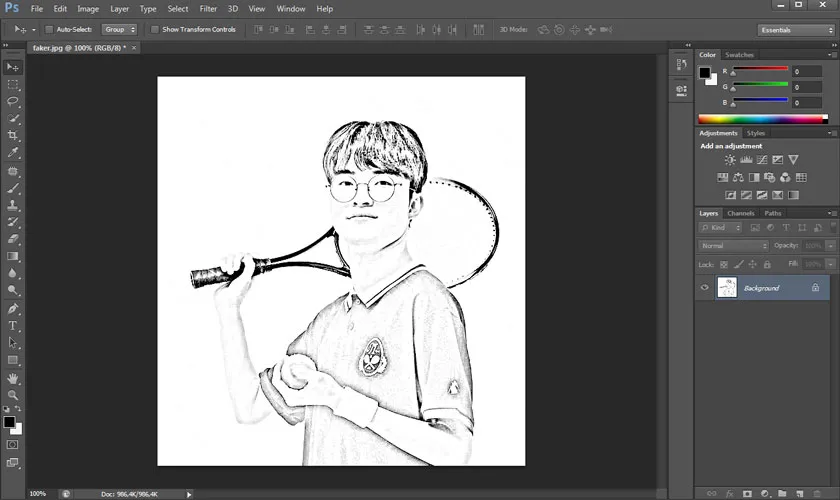The height and width of the screenshot is (500, 840).
Task: Pick the Eyedropper tool
Action: 13,153
